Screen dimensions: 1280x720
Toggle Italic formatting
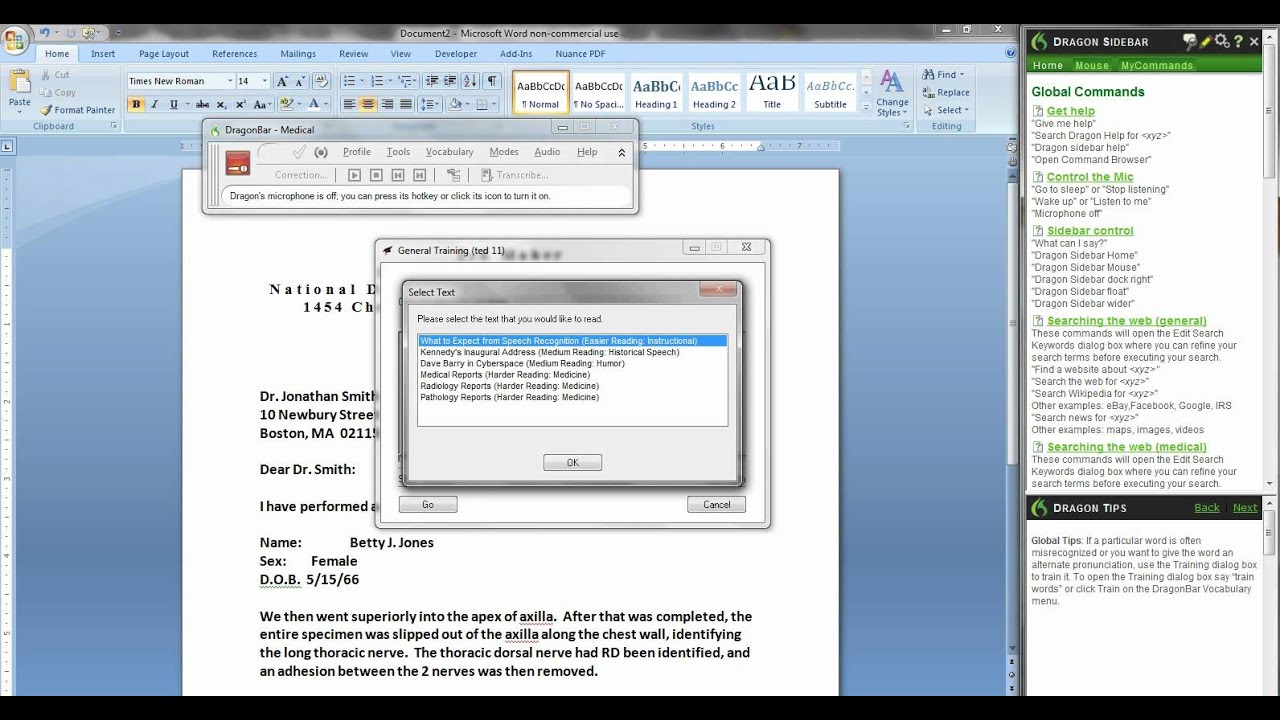coord(155,104)
